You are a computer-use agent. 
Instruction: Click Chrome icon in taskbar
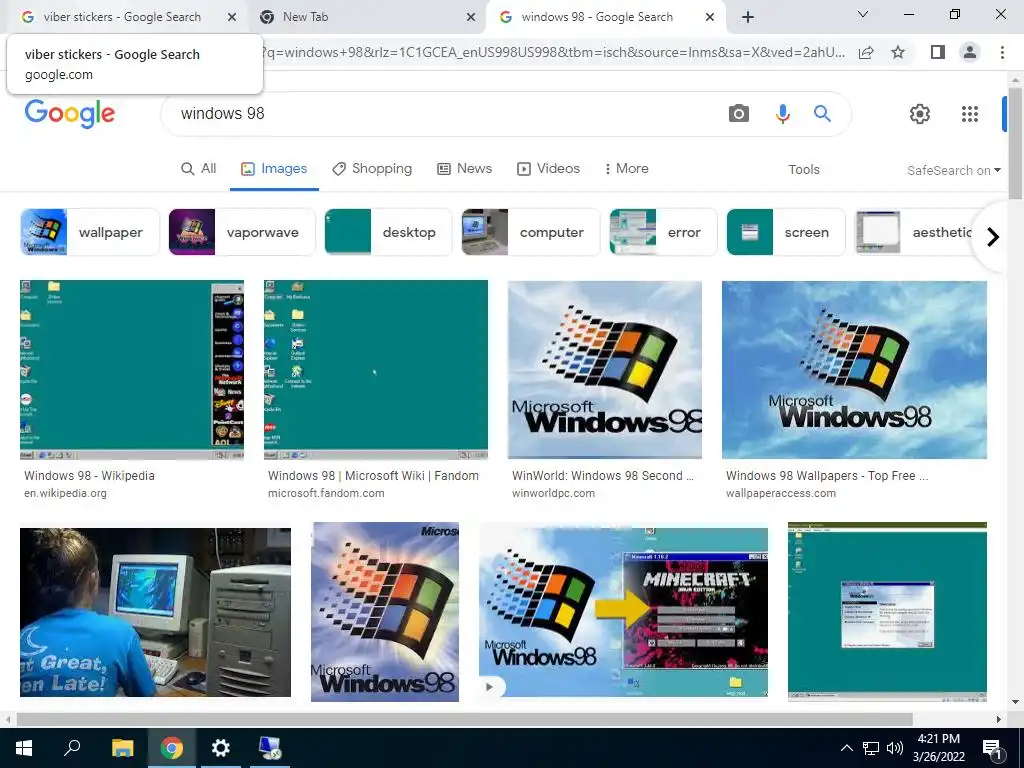point(172,748)
